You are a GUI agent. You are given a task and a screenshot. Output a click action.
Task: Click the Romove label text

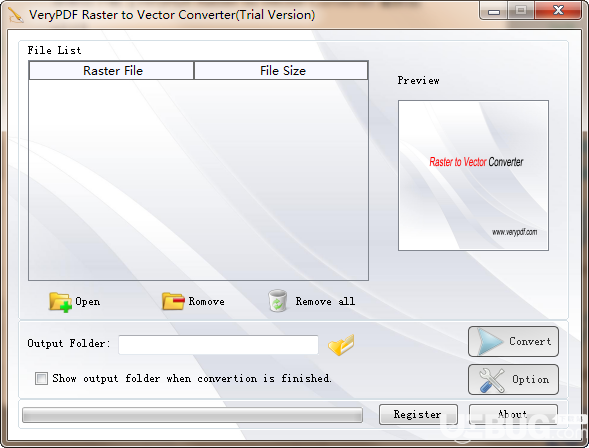207,302
